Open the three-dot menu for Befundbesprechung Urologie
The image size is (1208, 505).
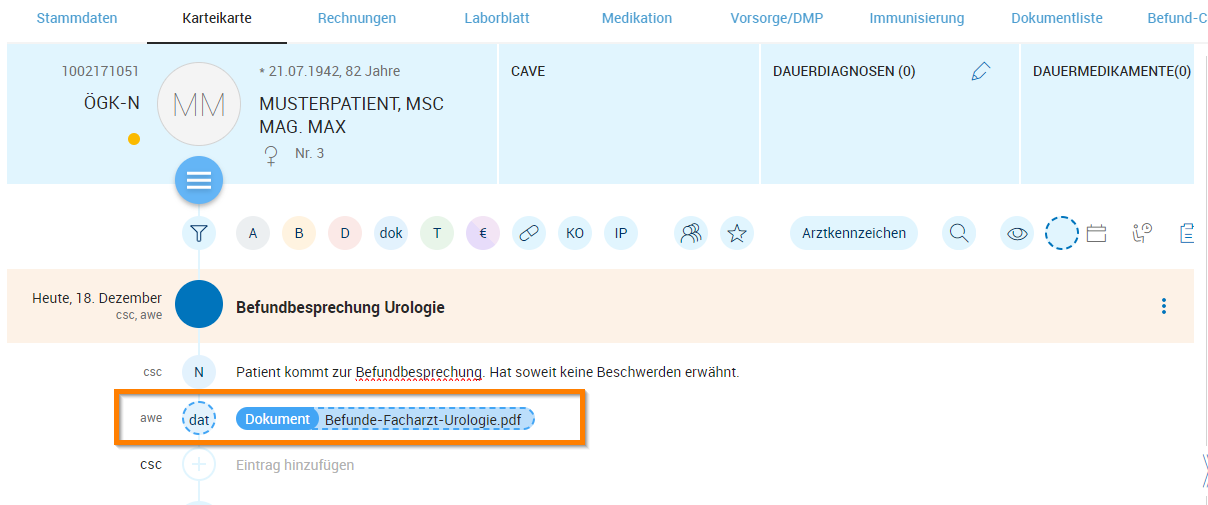click(x=1163, y=306)
